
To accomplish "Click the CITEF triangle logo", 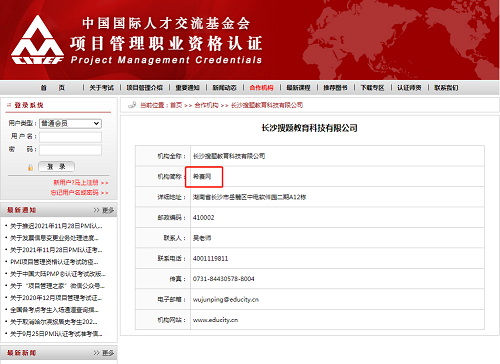I will [37, 39].
